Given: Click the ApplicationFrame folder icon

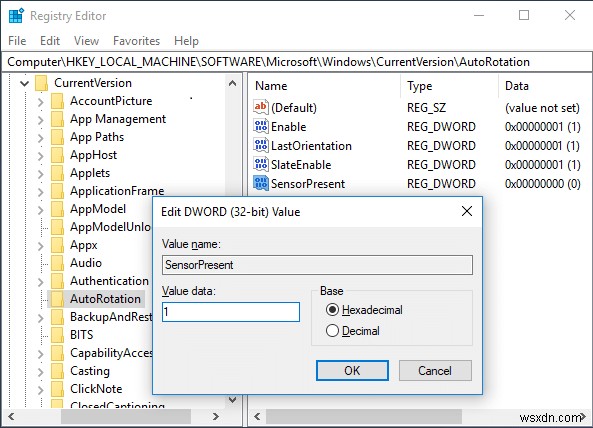Looking at the screenshot, I should (x=57, y=191).
